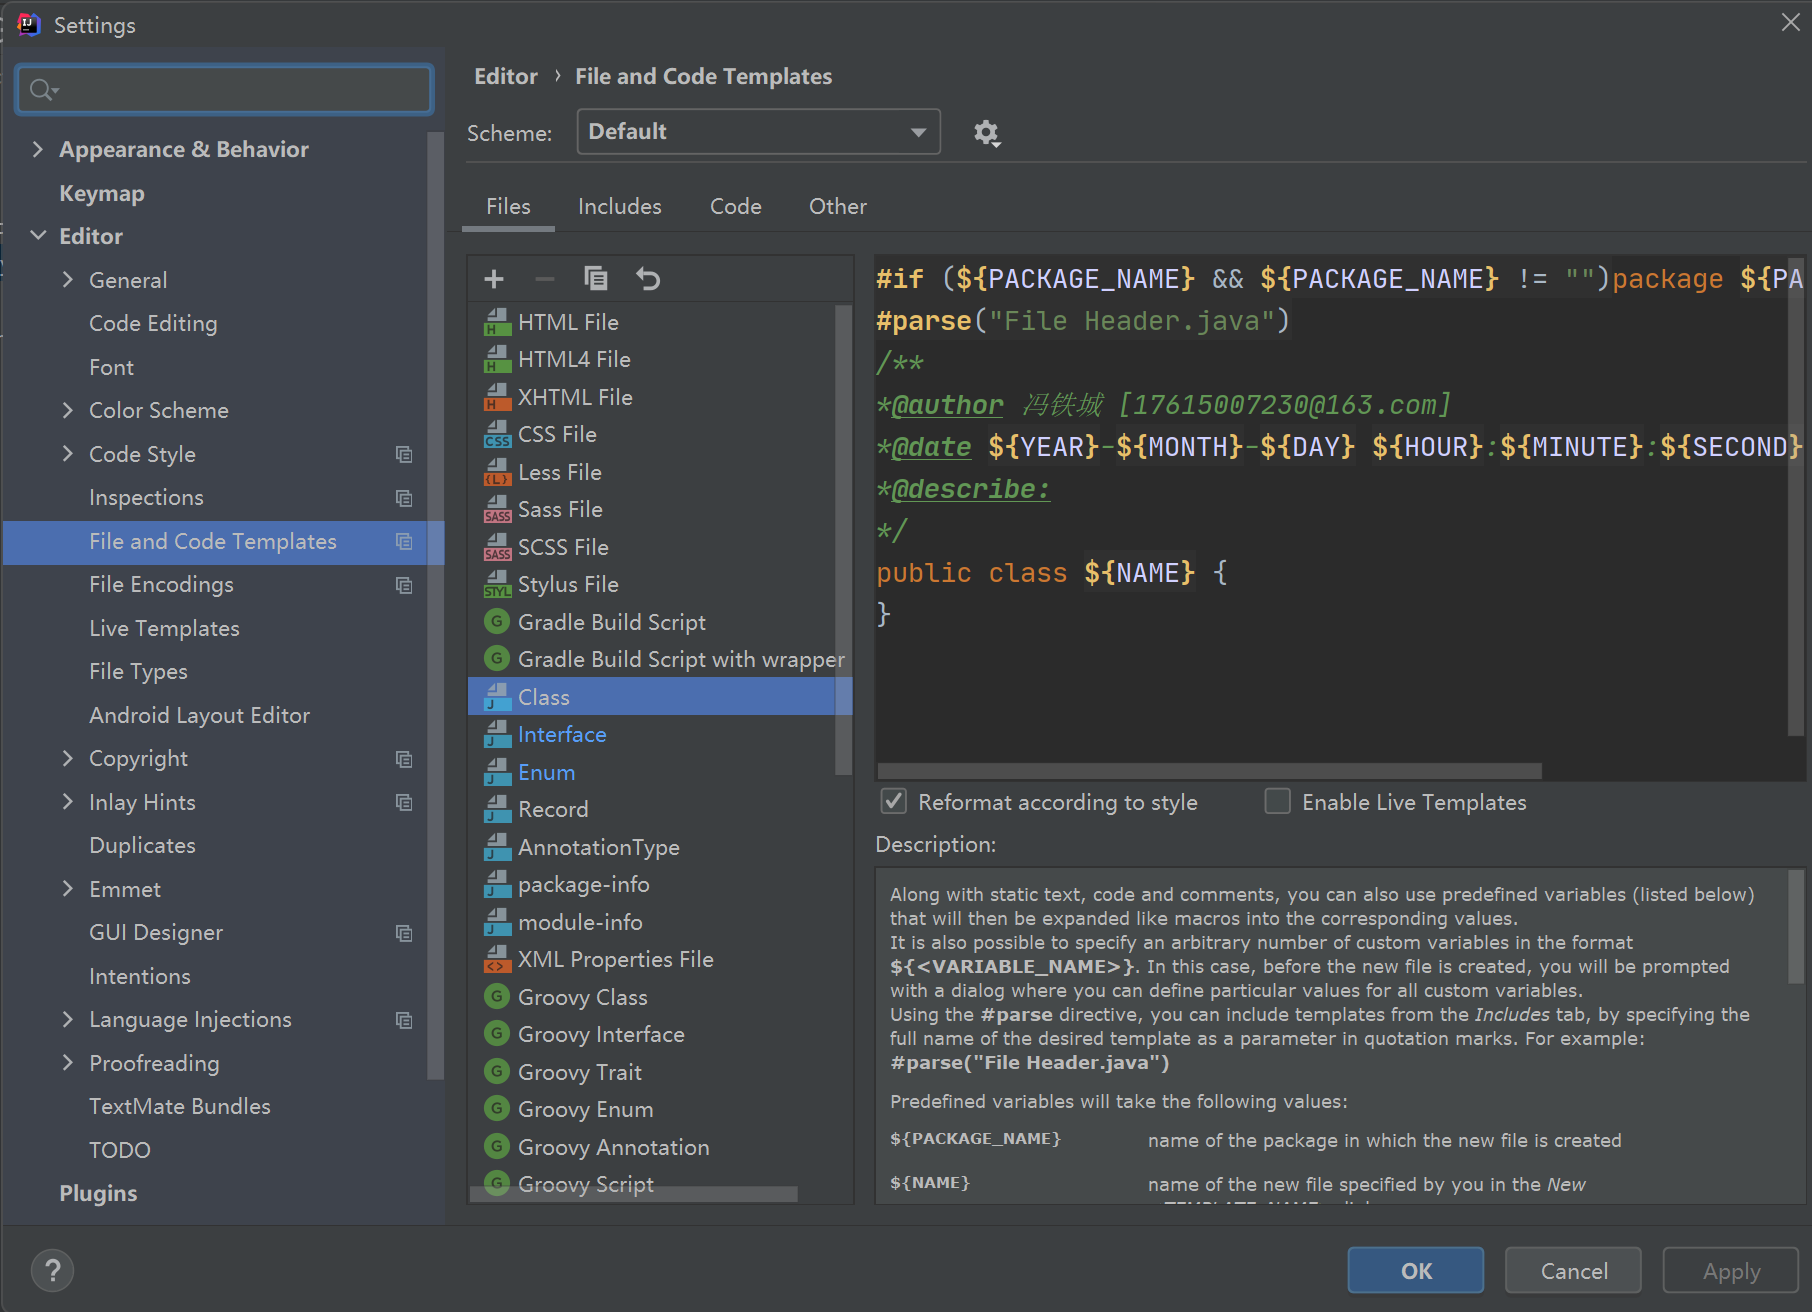
Task: Click the OK button
Action: pos(1416,1271)
